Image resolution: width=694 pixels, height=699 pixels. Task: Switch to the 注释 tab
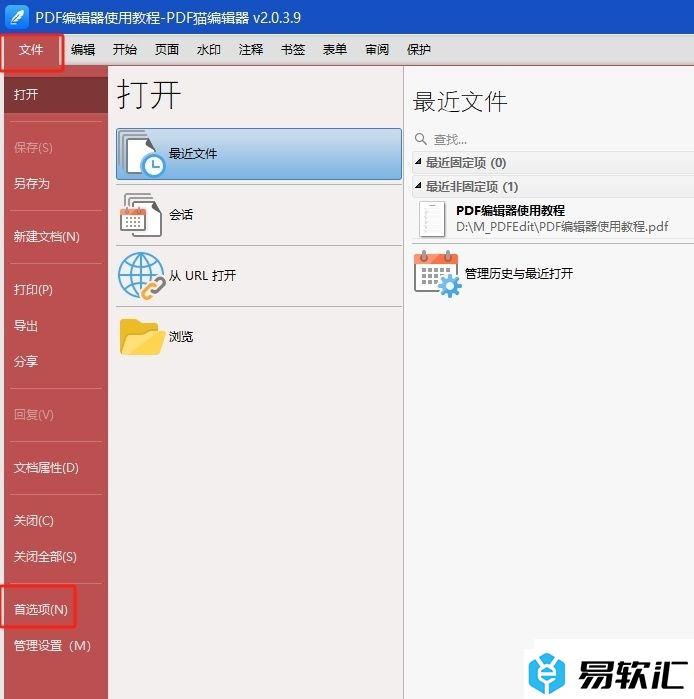(250, 49)
